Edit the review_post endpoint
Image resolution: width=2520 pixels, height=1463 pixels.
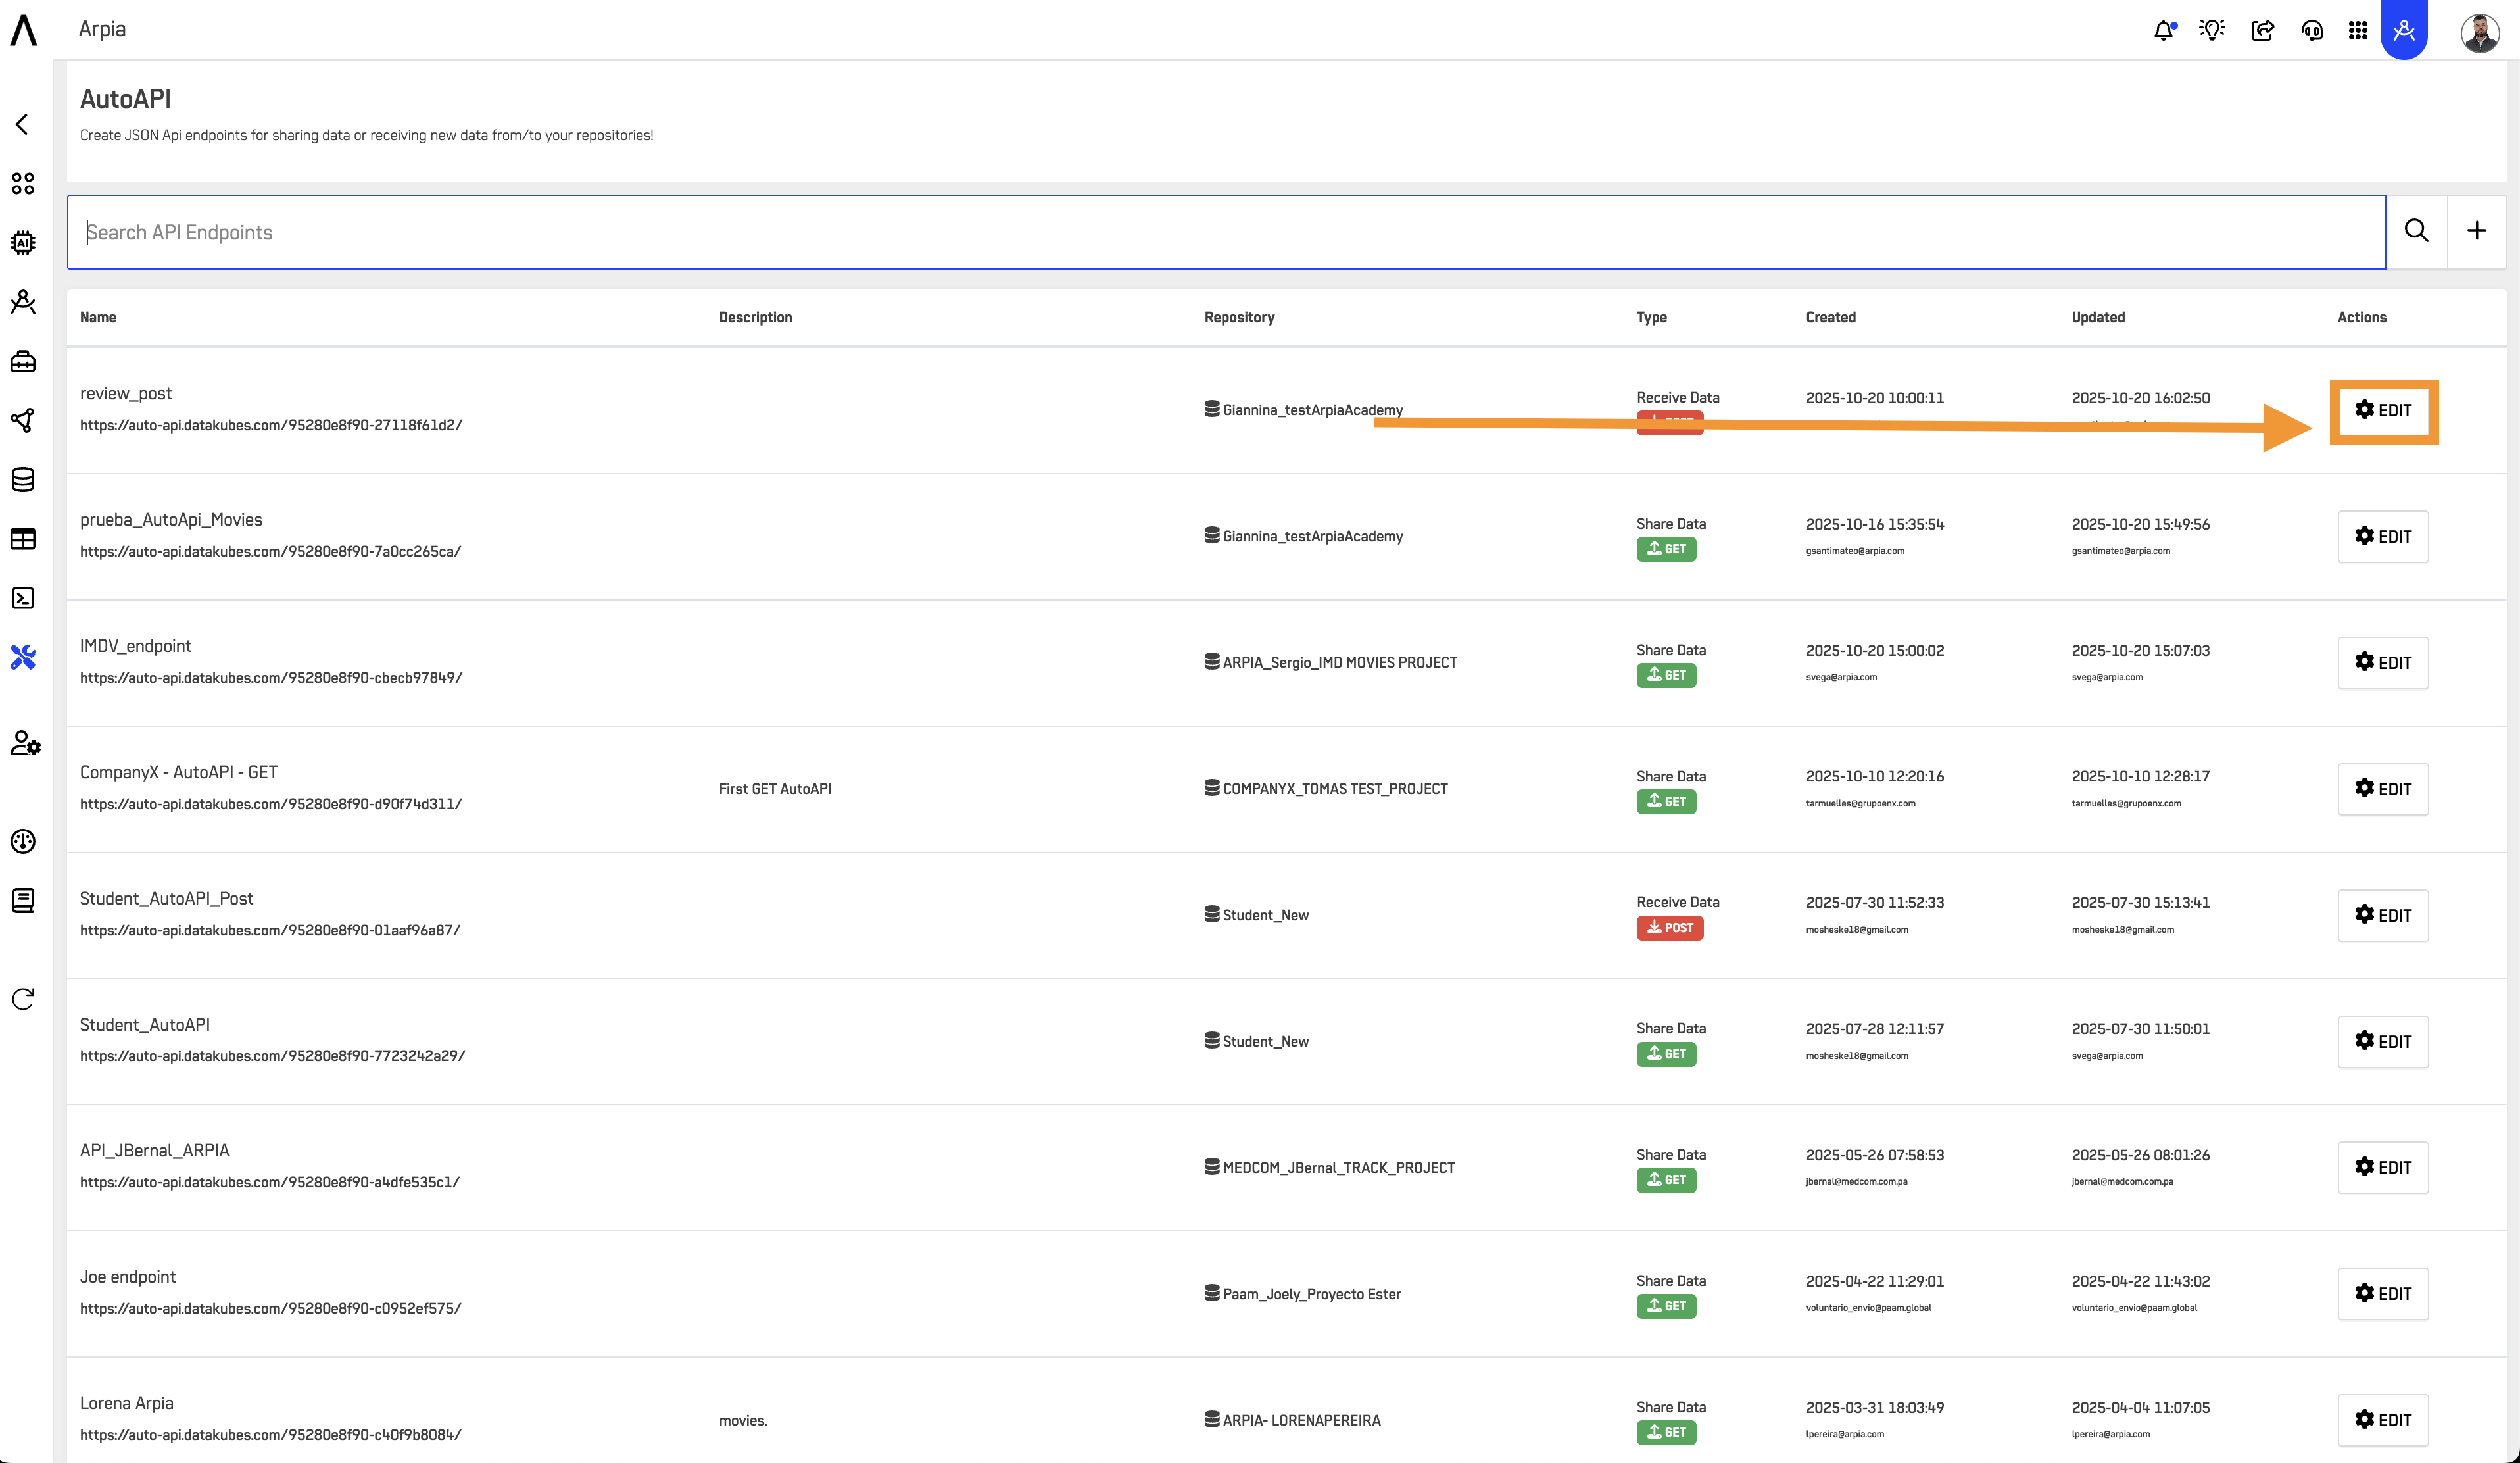[x=2383, y=410]
